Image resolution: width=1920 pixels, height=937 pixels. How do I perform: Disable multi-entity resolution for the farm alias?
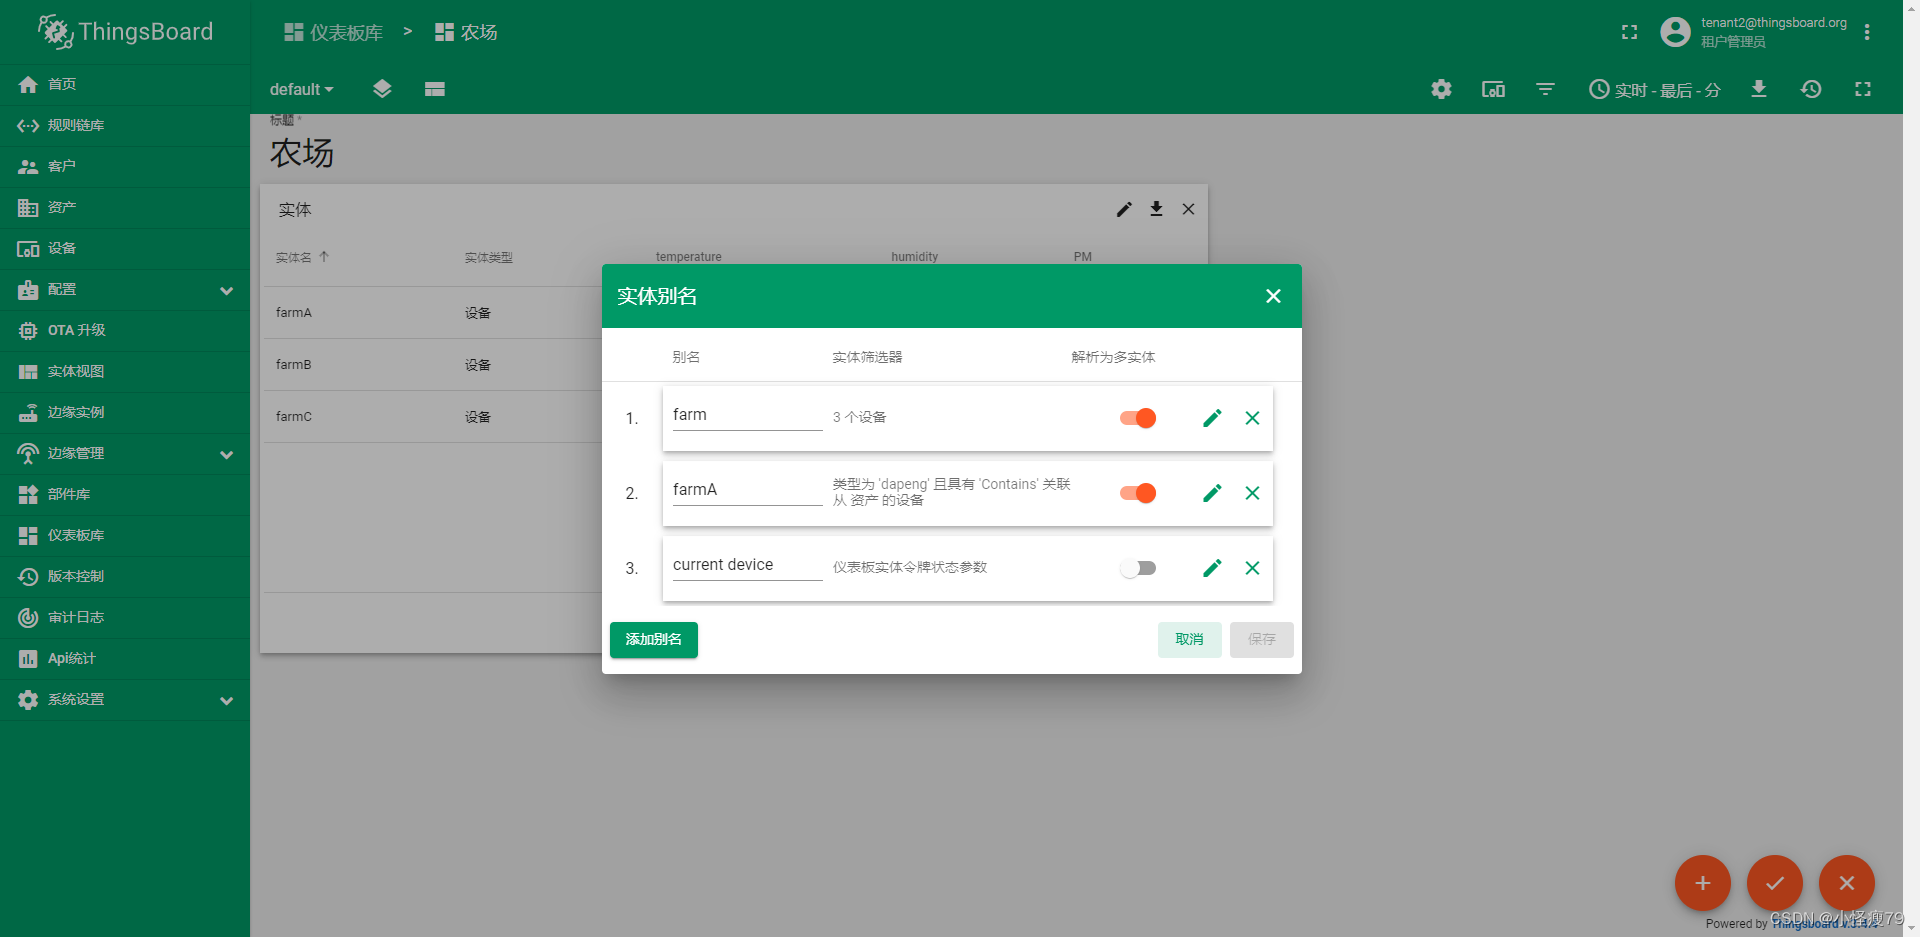(1137, 418)
